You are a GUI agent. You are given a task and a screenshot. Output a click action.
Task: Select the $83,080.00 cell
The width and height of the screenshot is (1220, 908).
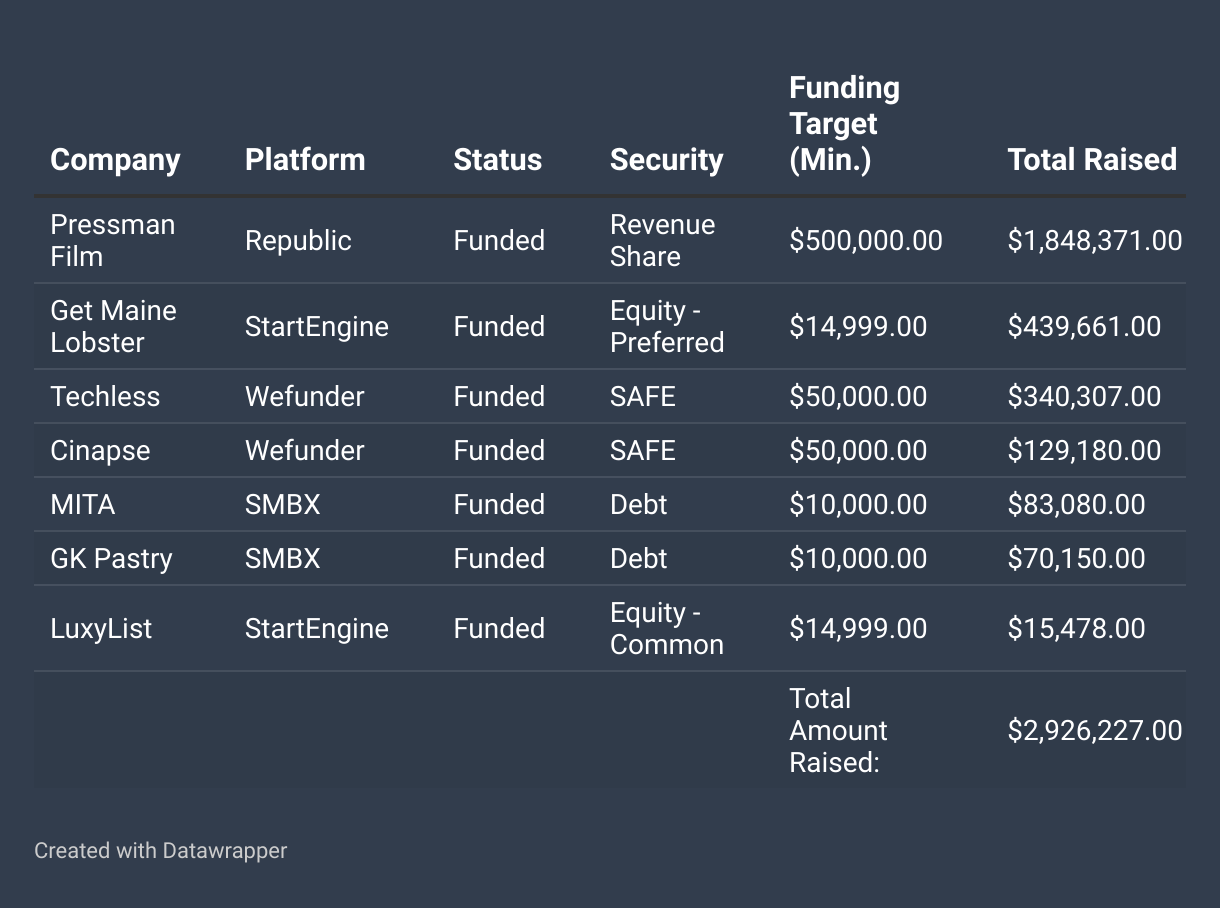tap(1076, 504)
